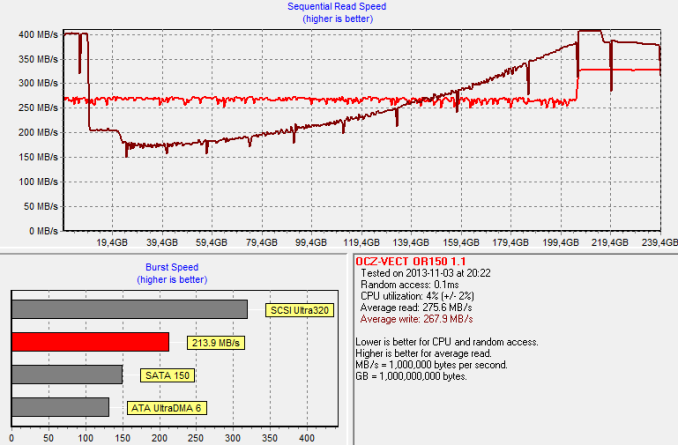
Task: Click the 150 MB/s axis label
Action: [x=38, y=157]
